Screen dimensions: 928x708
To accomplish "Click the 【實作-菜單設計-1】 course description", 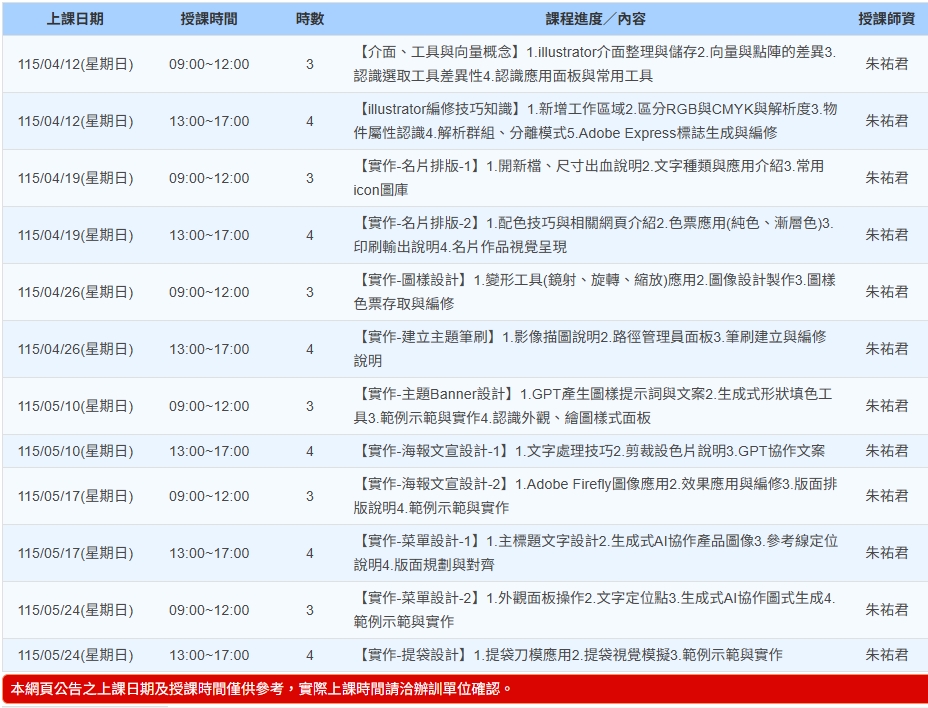I will pos(595,553).
